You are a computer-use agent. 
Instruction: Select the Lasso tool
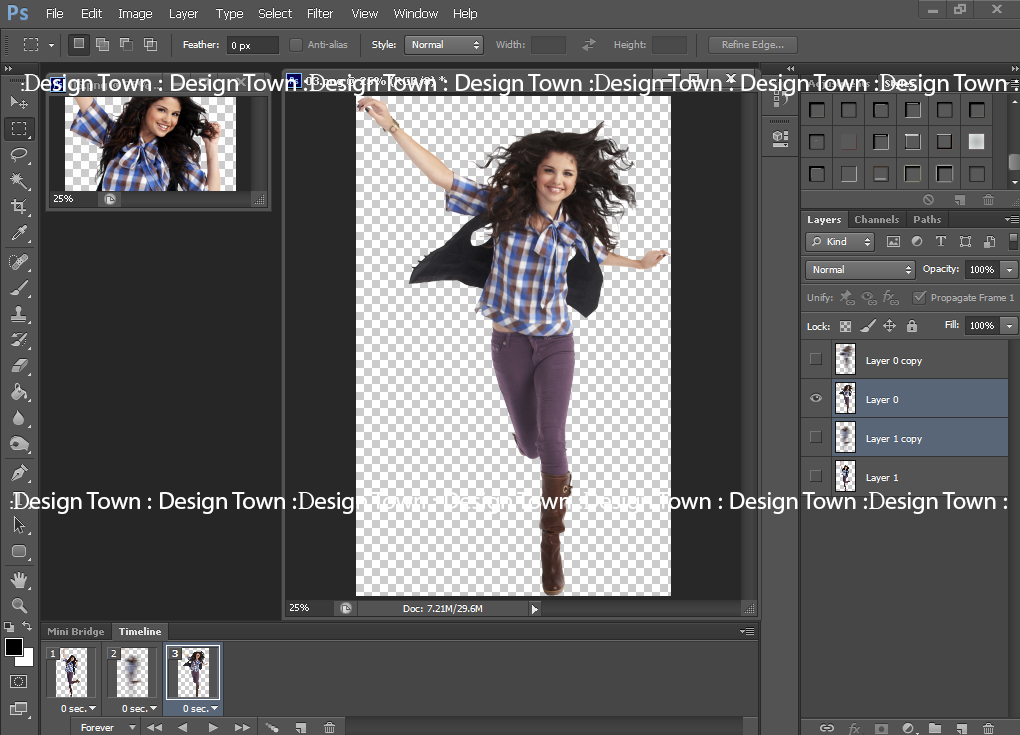click(19, 154)
